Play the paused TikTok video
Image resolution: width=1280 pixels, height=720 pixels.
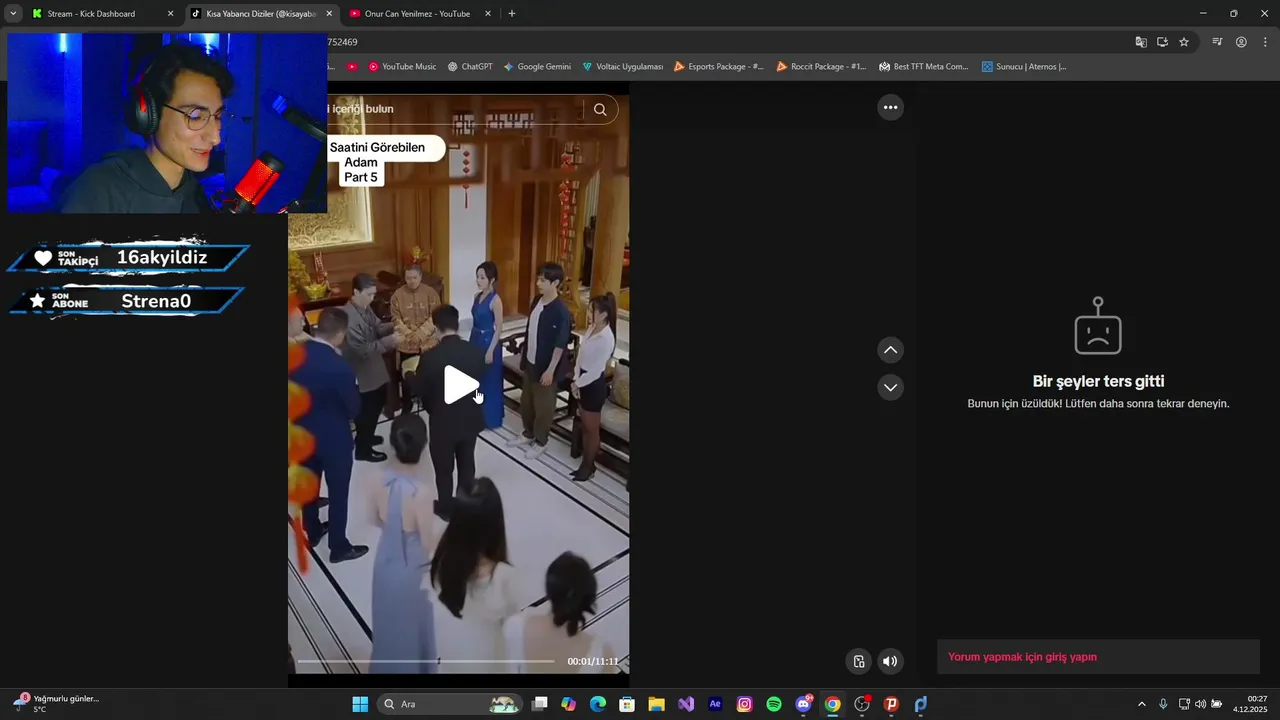point(461,385)
